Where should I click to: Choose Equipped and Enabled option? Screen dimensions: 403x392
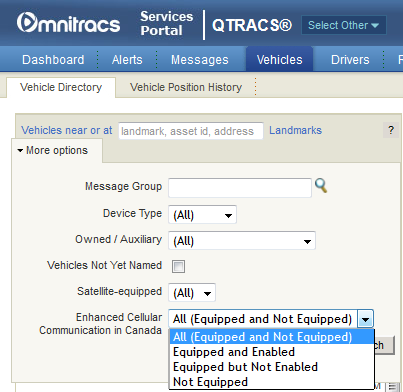(272, 352)
